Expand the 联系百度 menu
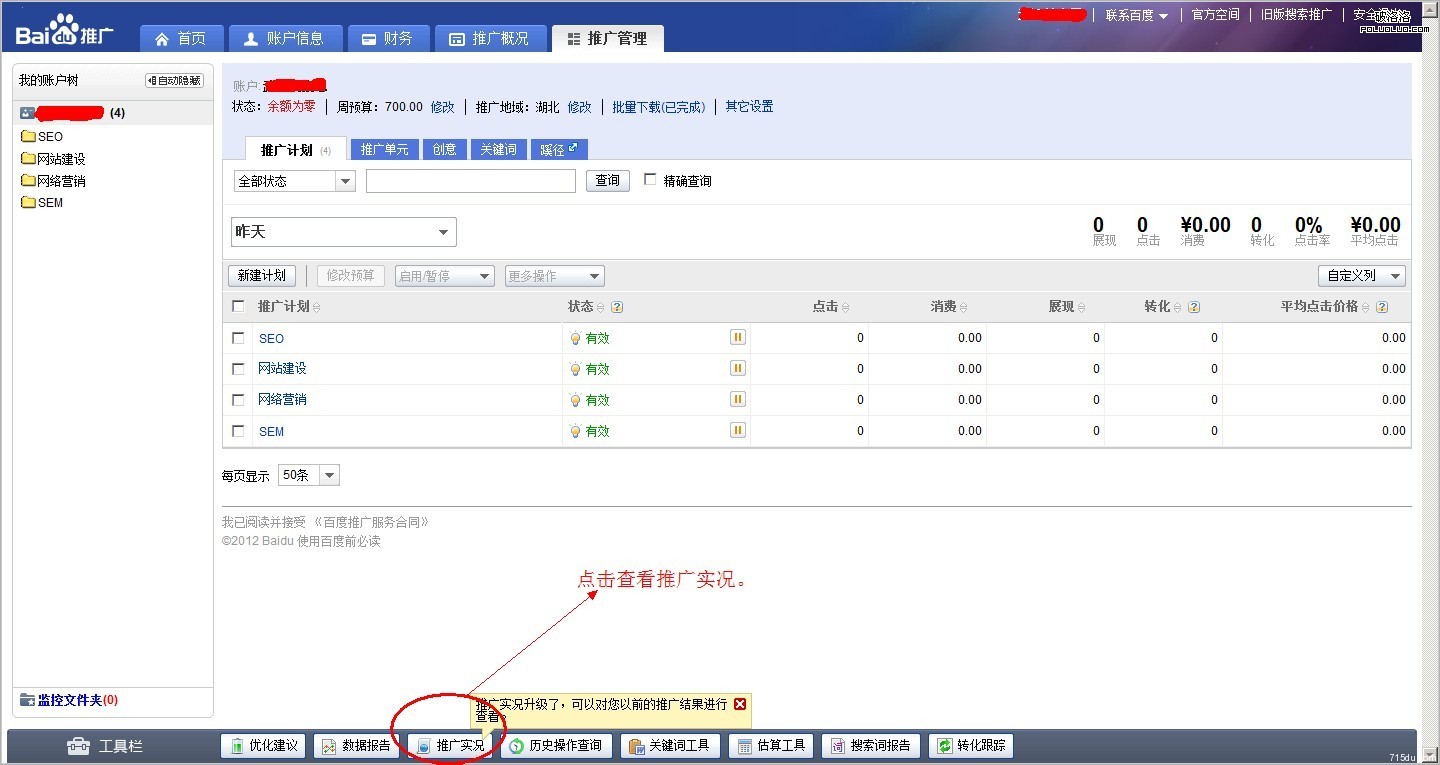 (x=1136, y=15)
